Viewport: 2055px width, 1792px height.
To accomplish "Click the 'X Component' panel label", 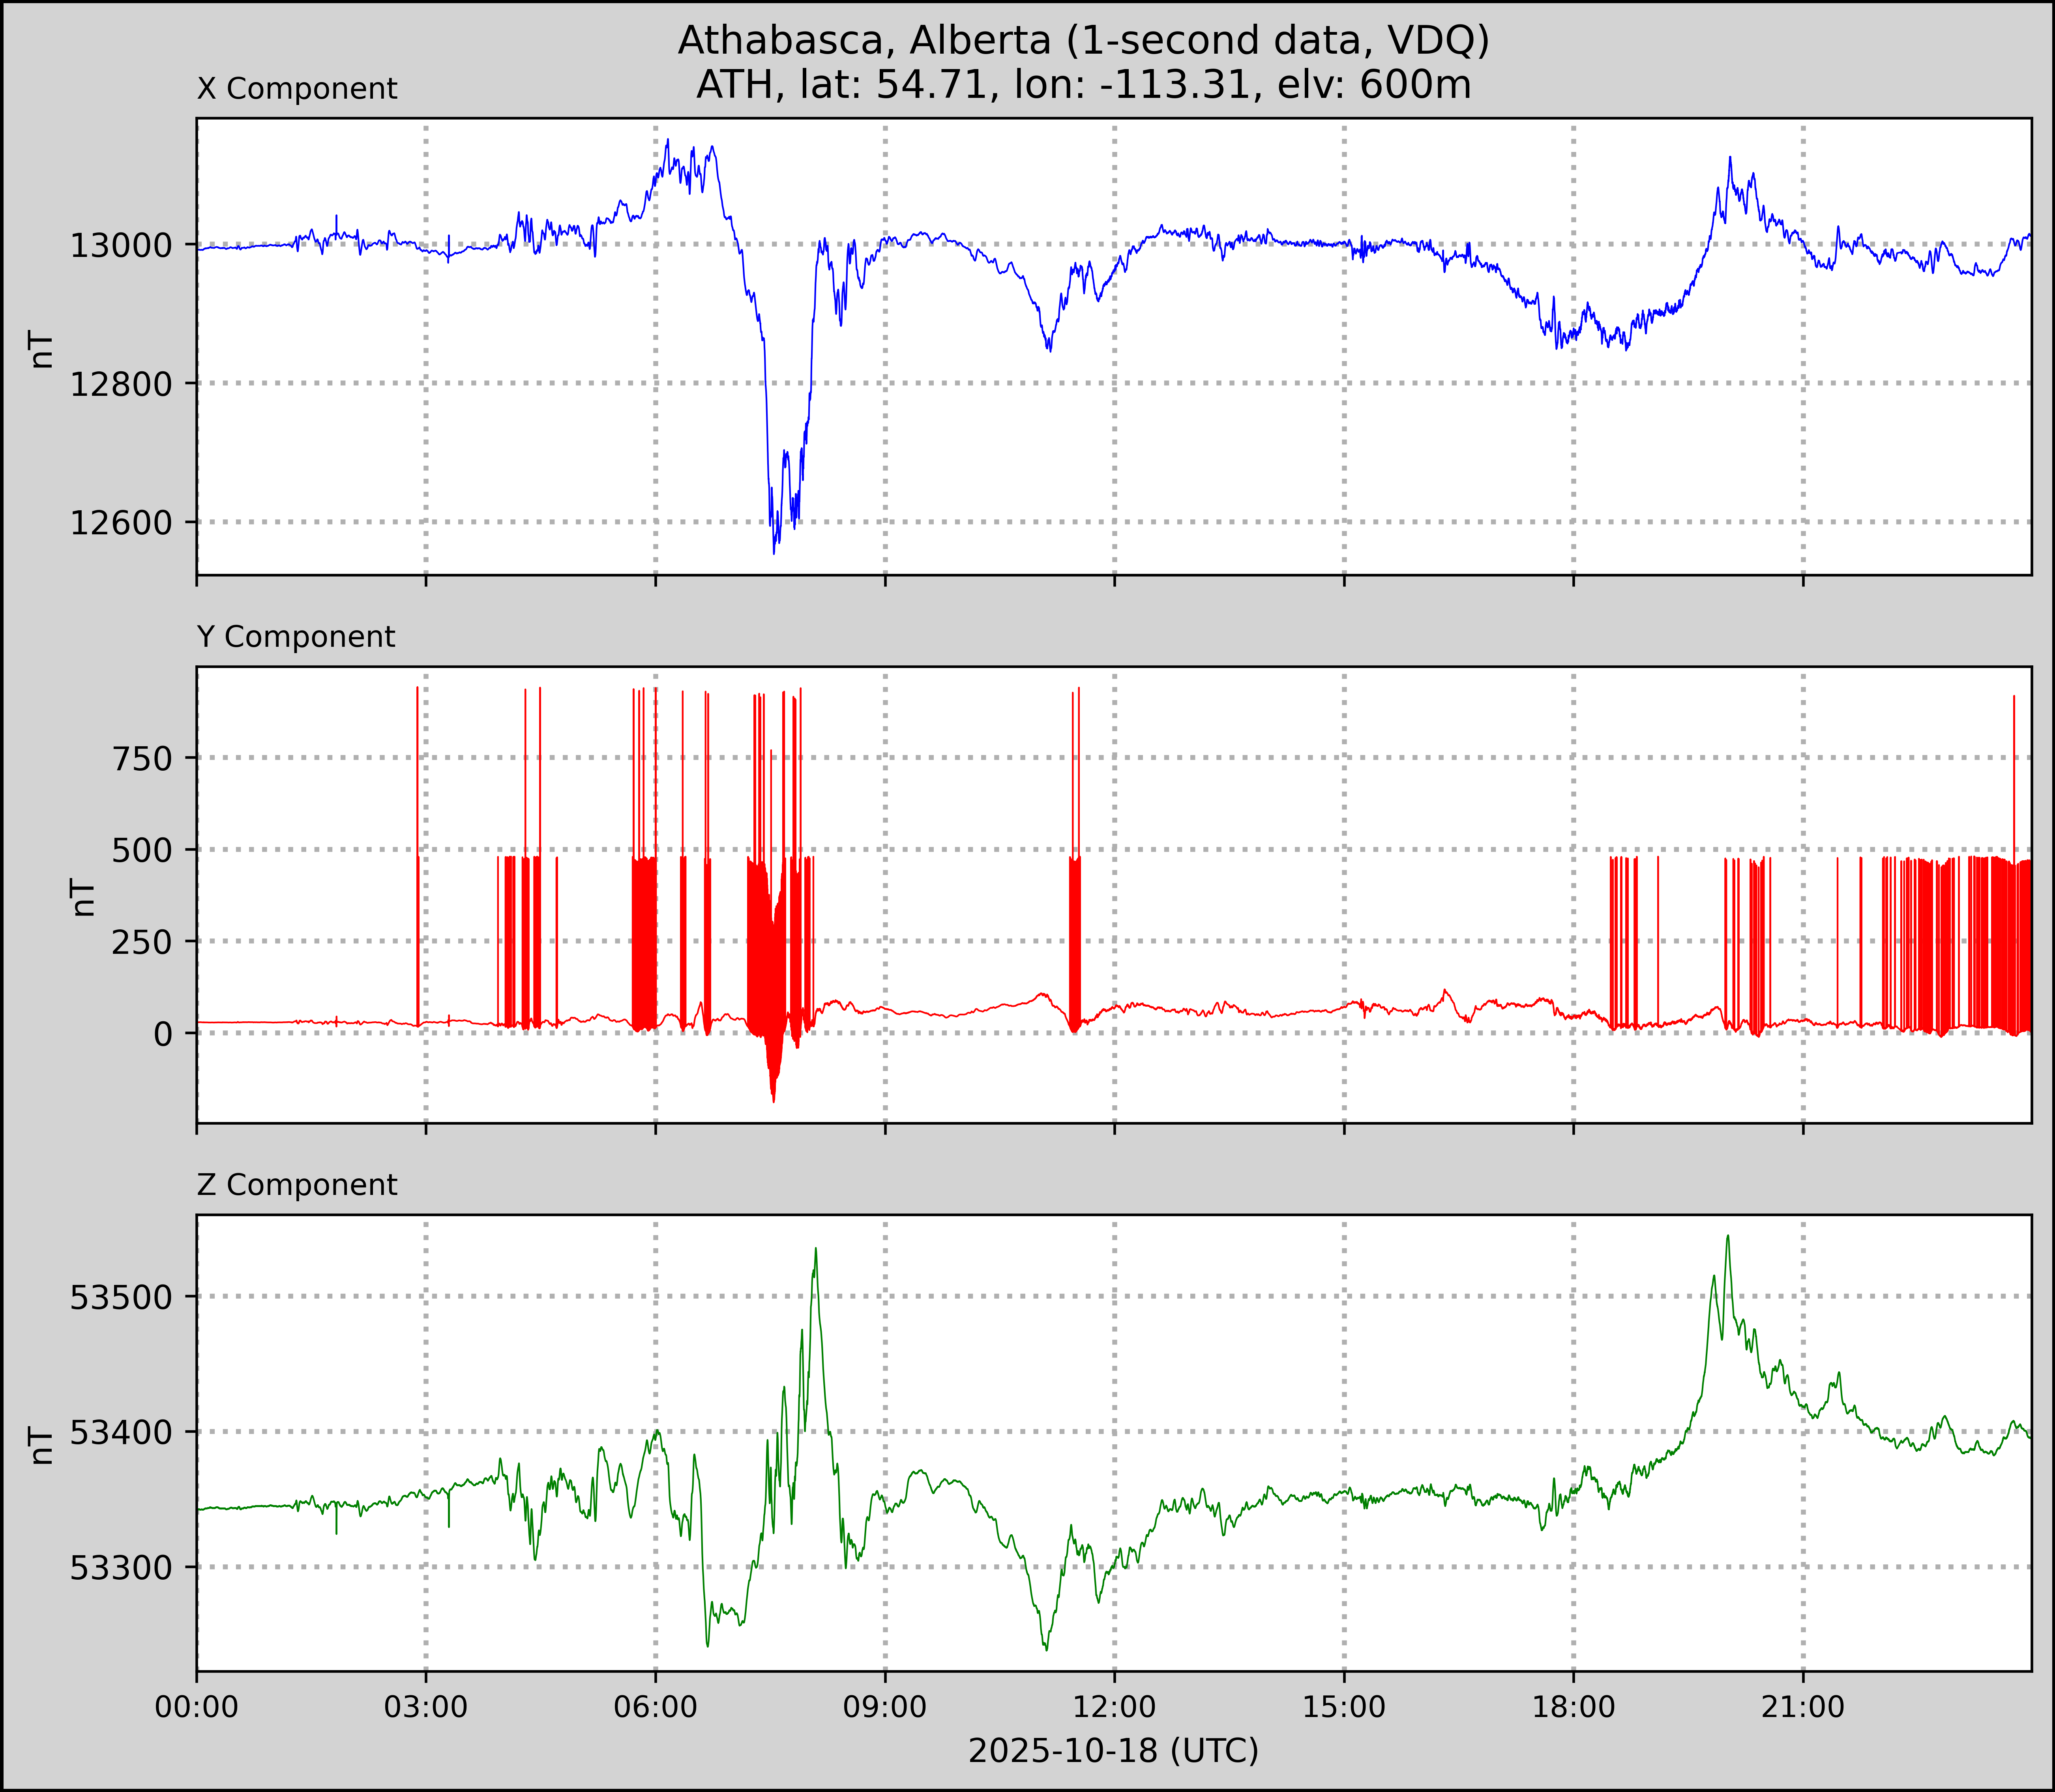I will (x=297, y=89).
